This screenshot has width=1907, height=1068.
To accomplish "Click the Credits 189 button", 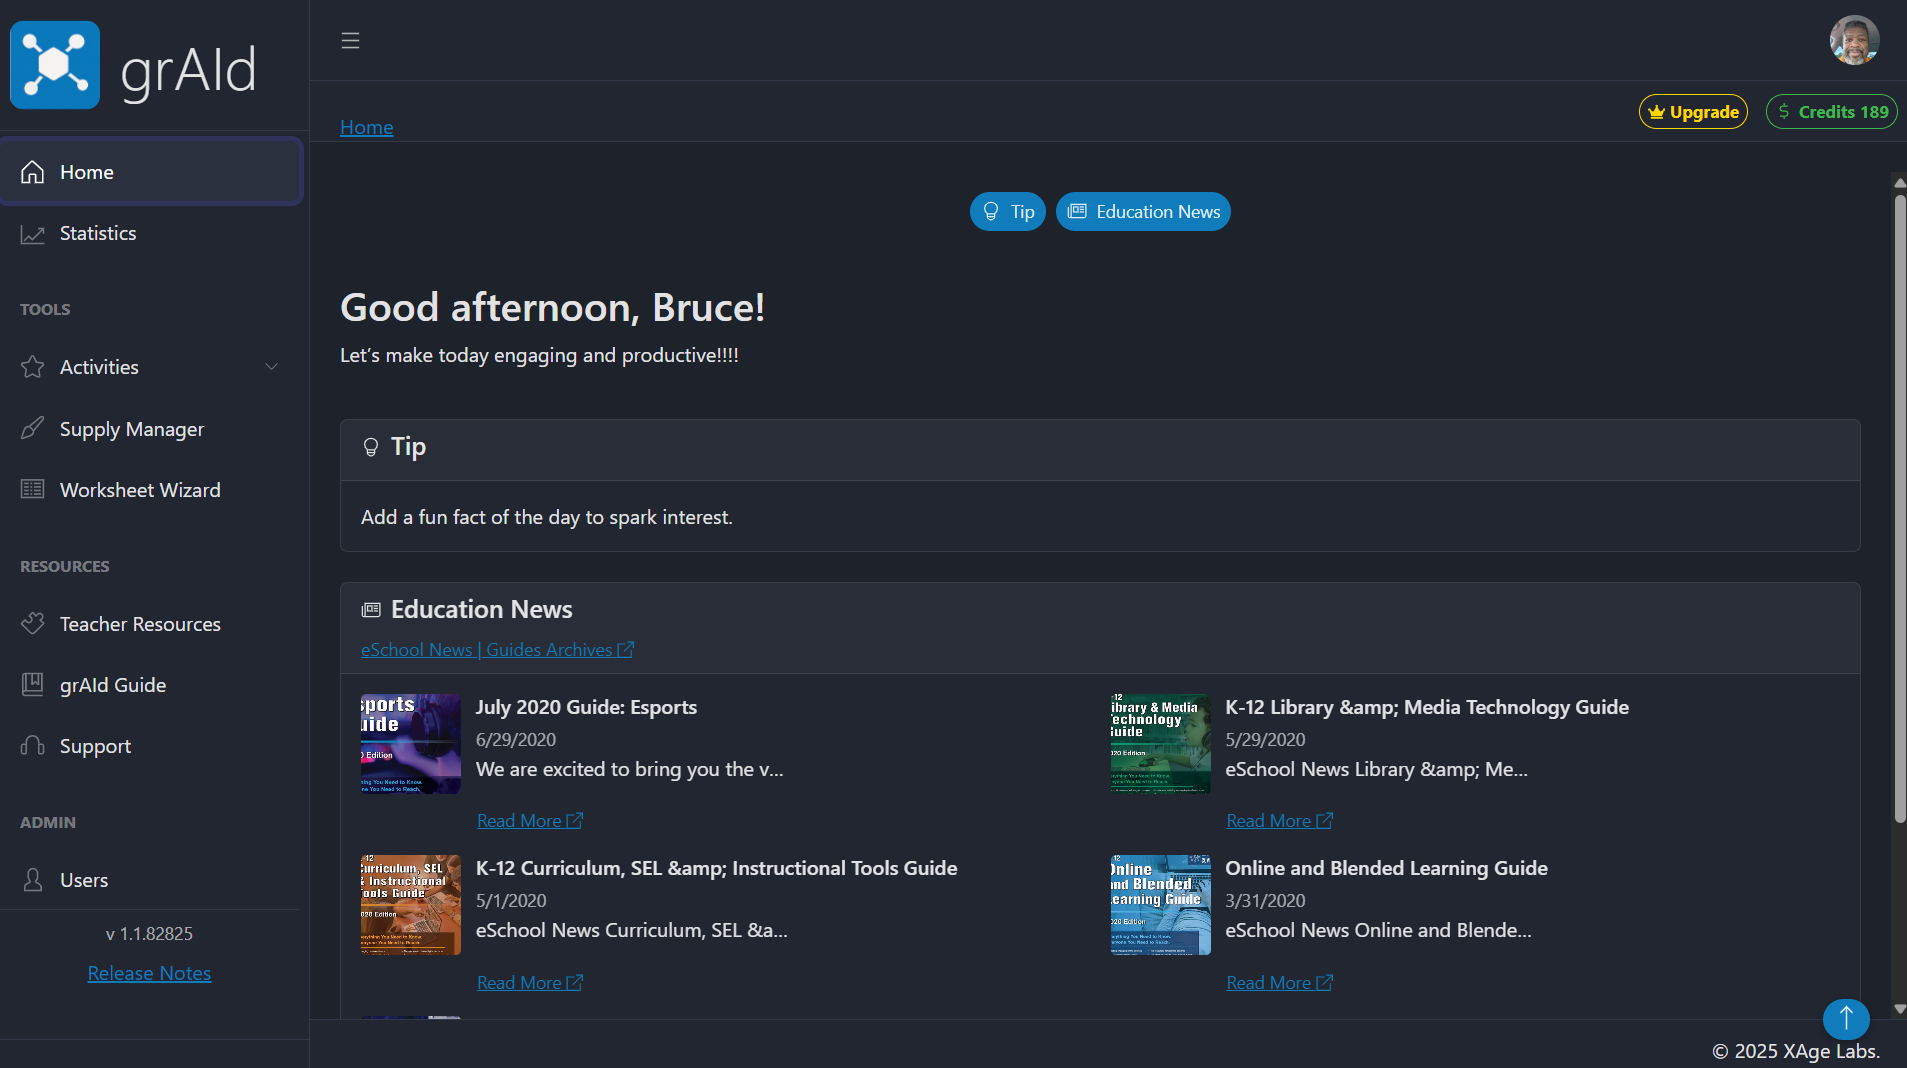I will point(1832,112).
